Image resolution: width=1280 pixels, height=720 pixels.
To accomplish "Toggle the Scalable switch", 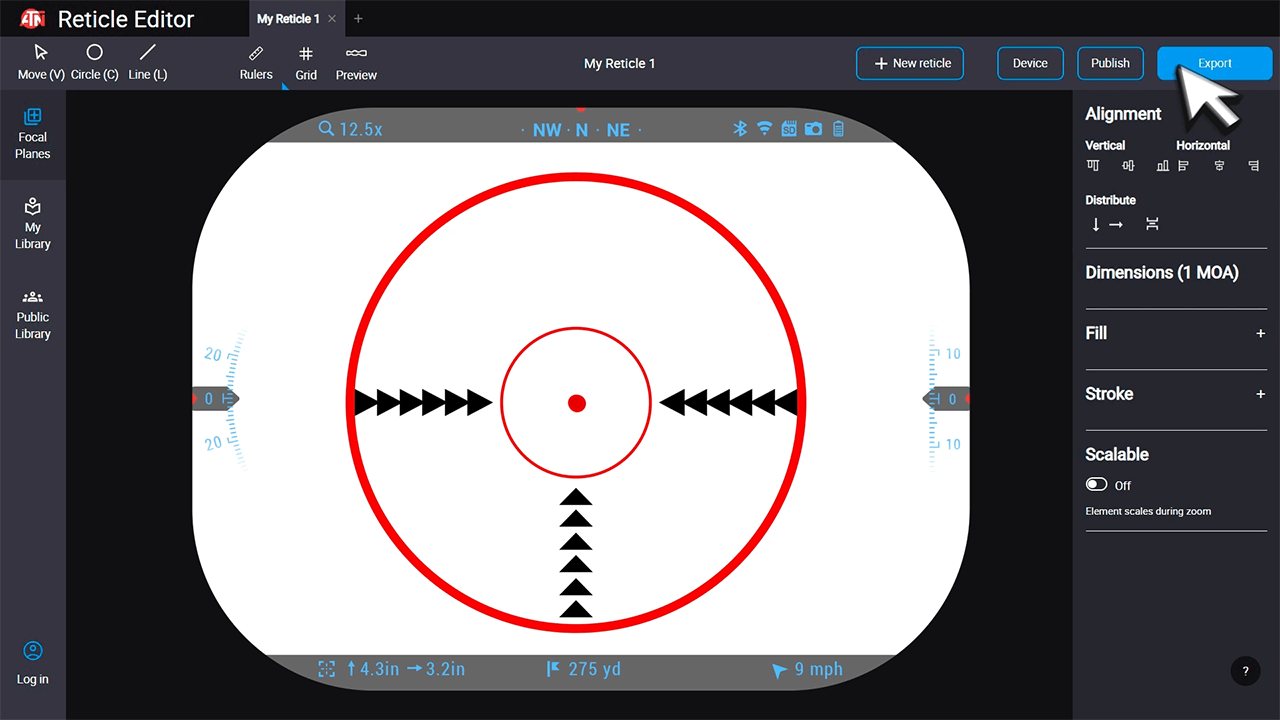I will (x=1097, y=484).
